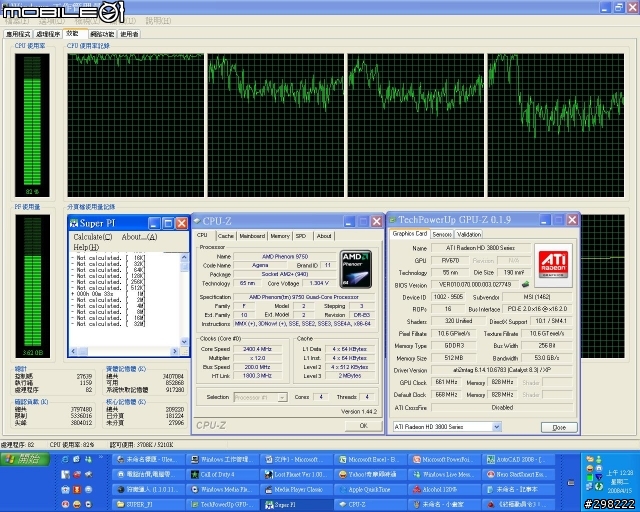This screenshot has width=640, height=512.
Task: Click the CPU-Z taskbar button
Action: pyautogui.click(x=370, y=504)
